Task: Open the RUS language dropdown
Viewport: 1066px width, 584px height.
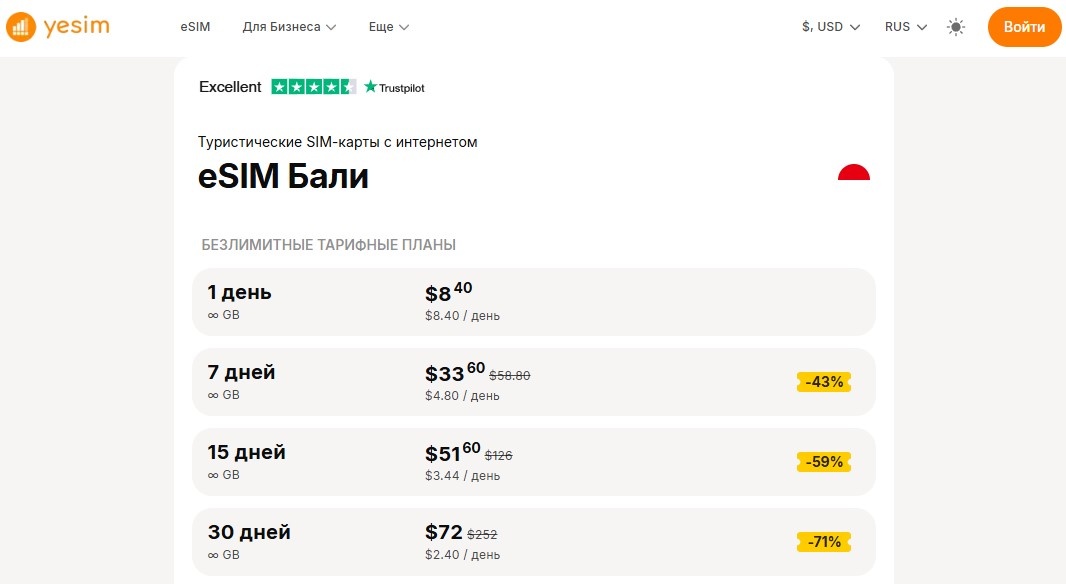Action: [906, 27]
